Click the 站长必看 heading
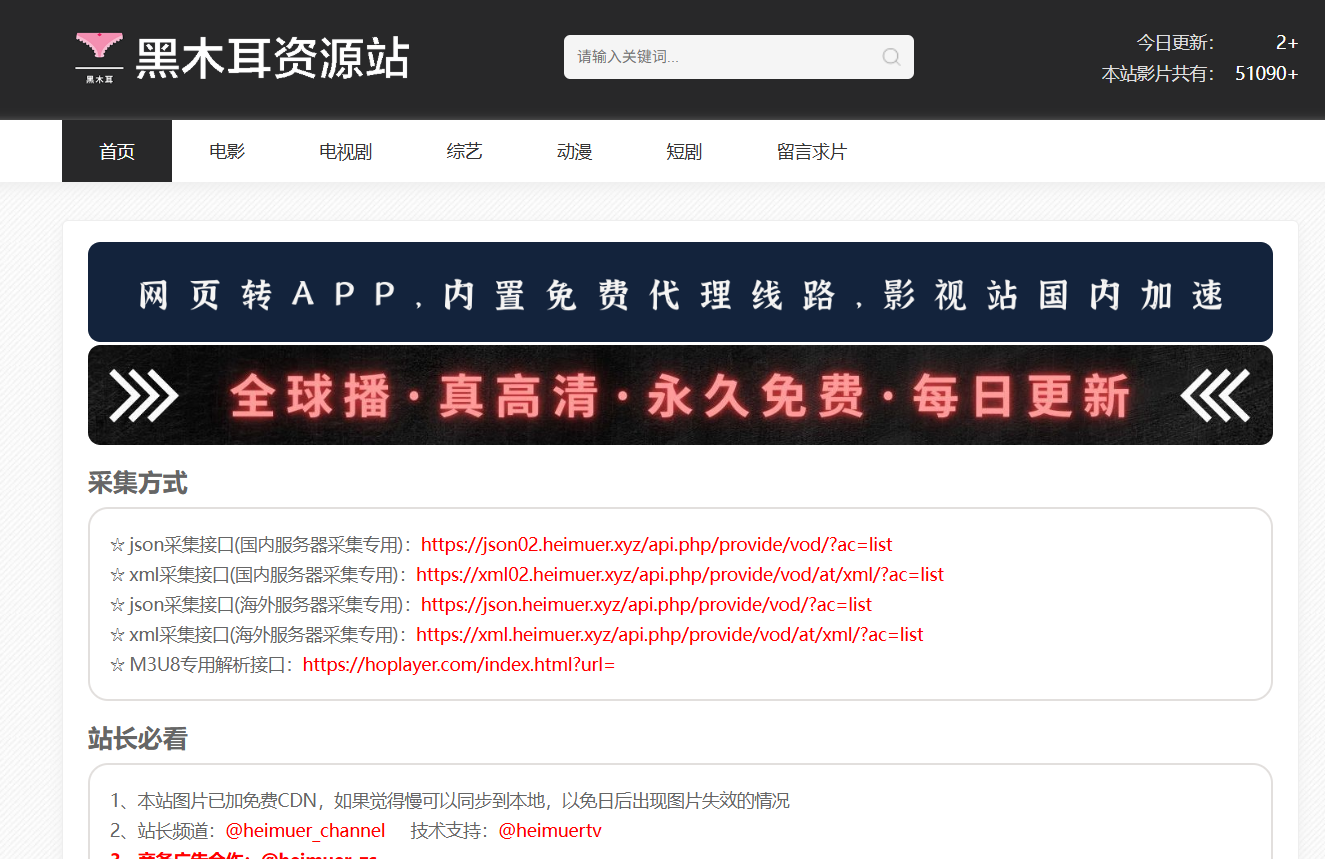This screenshot has width=1325, height=859. [138, 739]
